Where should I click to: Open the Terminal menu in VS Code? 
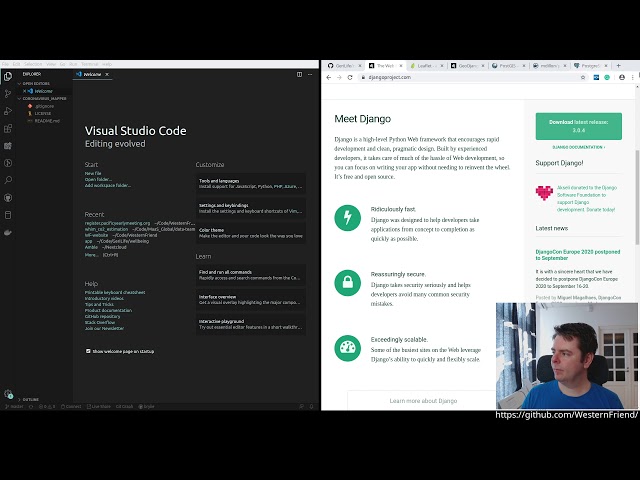(89, 64)
